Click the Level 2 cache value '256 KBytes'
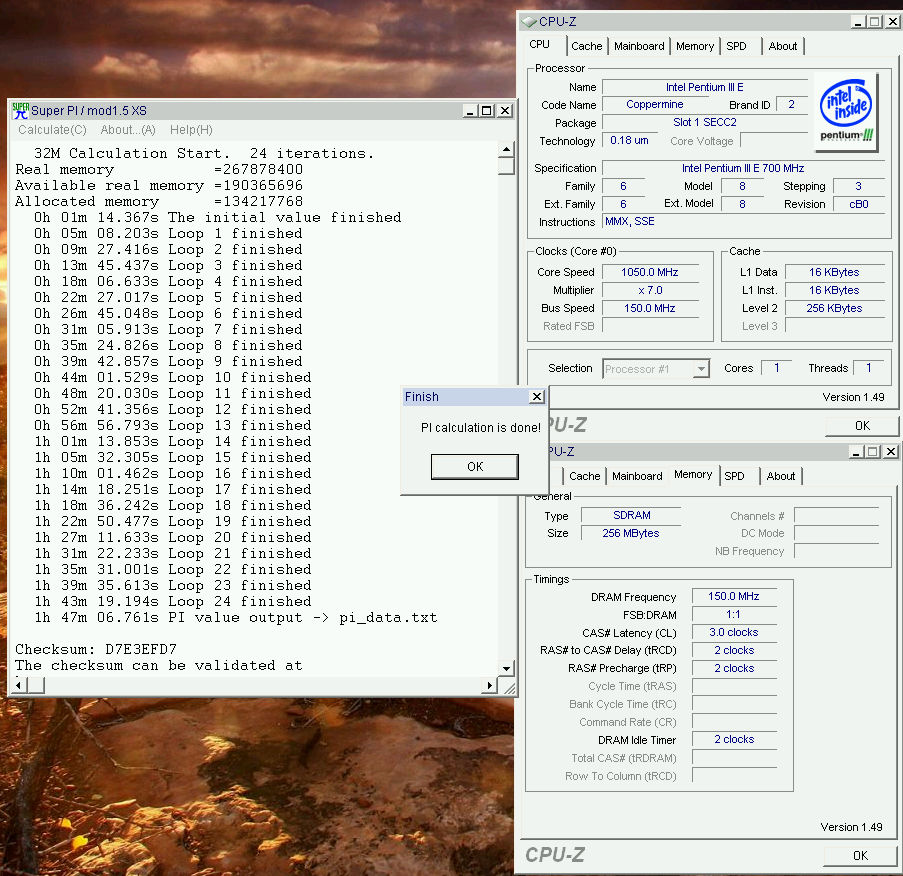The width and height of the screenshot is (903, 876). (834, 308)
